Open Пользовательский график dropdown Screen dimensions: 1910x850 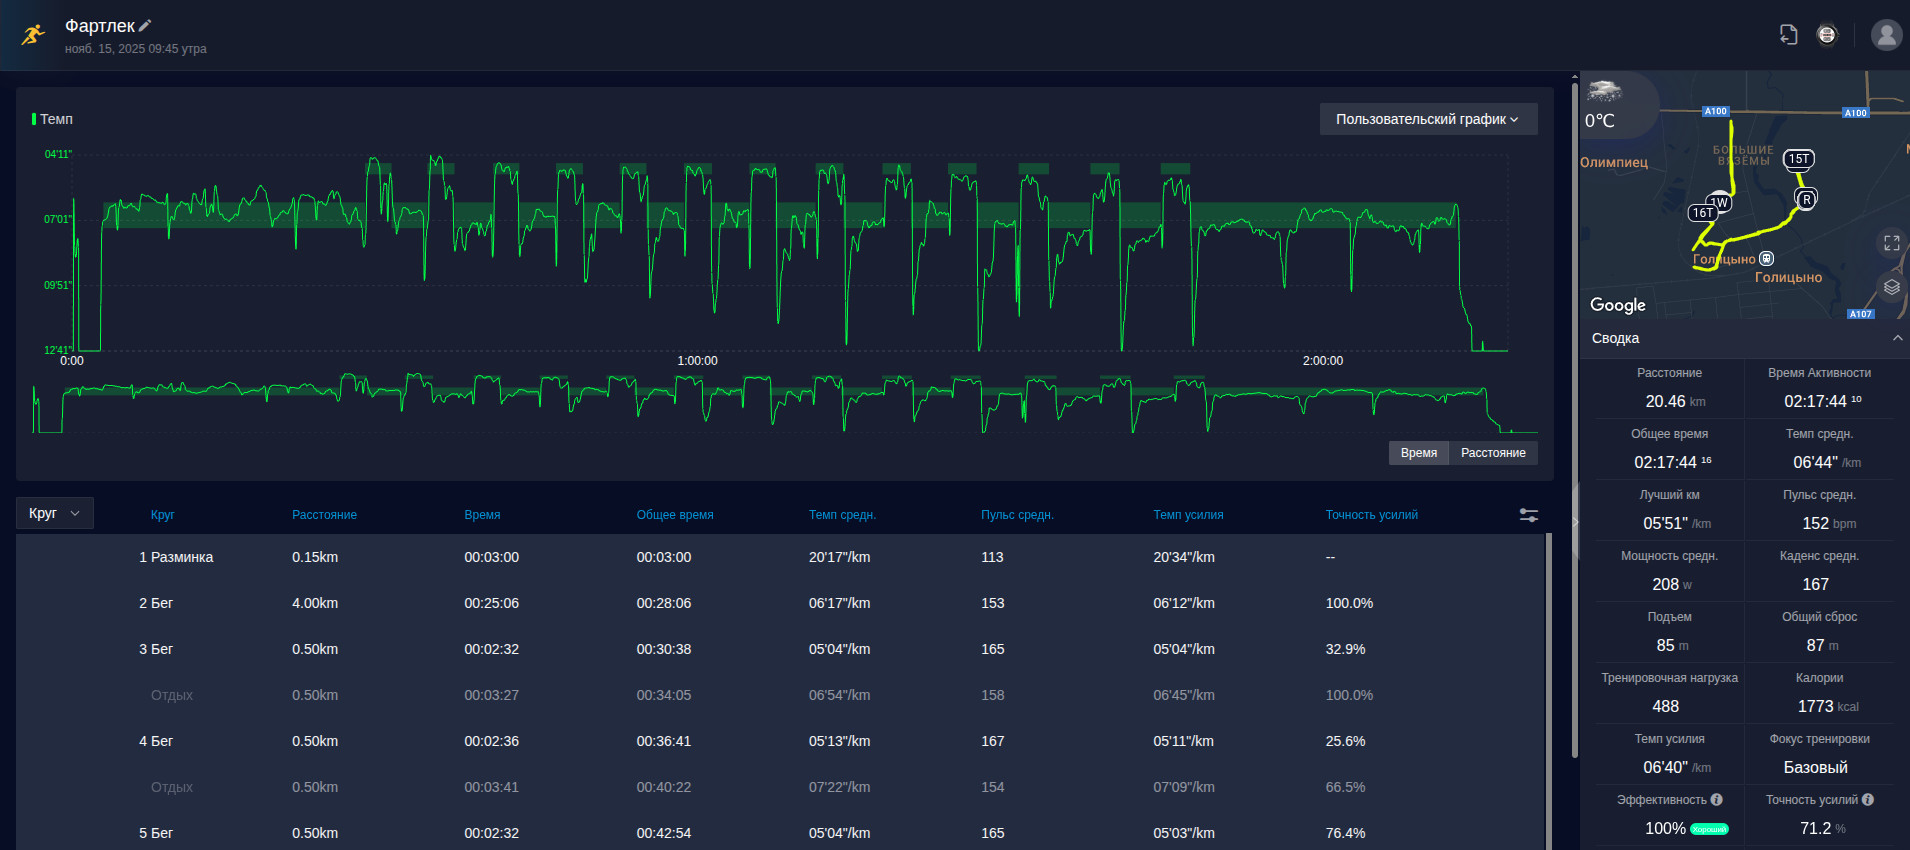1428,119
